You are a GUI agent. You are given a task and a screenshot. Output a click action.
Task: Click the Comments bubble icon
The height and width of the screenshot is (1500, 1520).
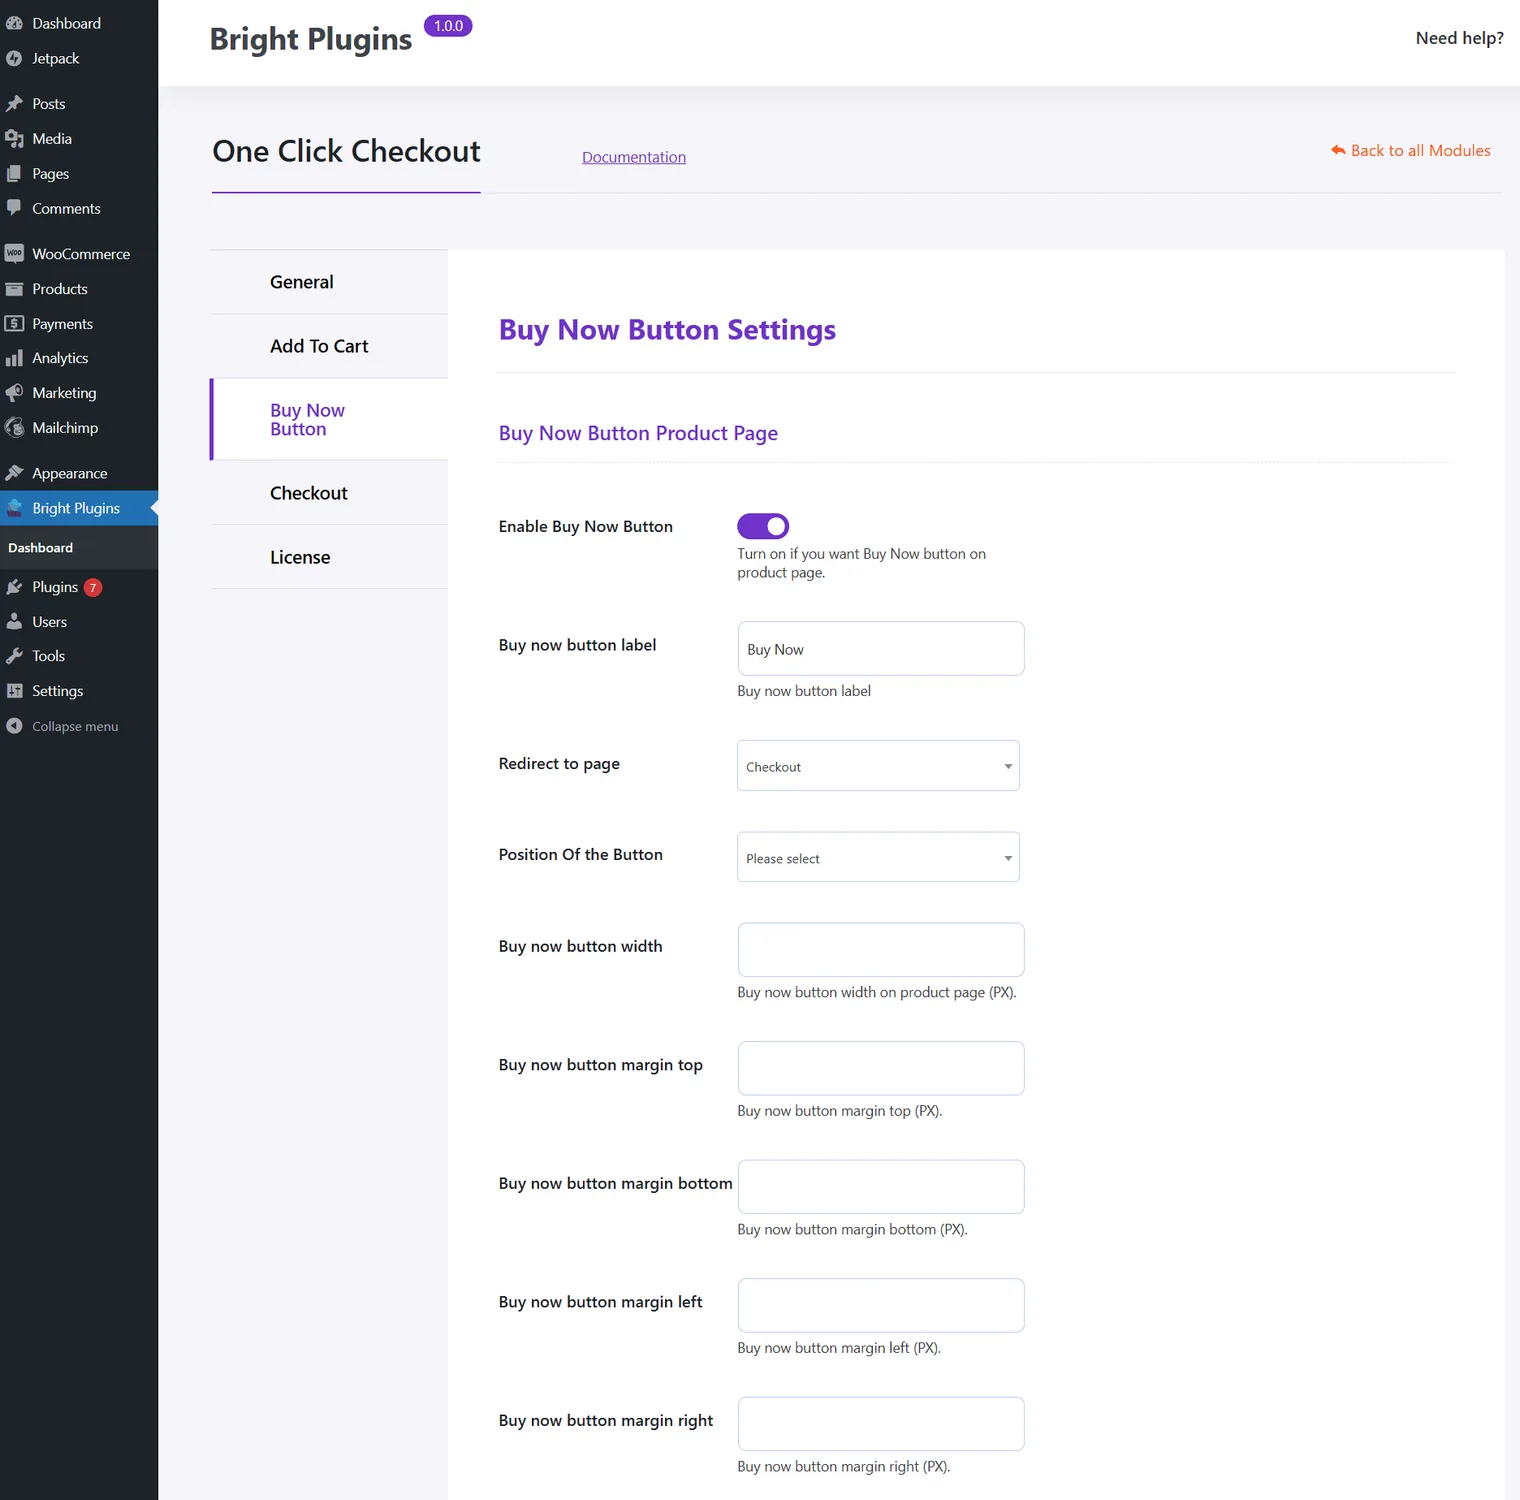(x=14, y=208)
